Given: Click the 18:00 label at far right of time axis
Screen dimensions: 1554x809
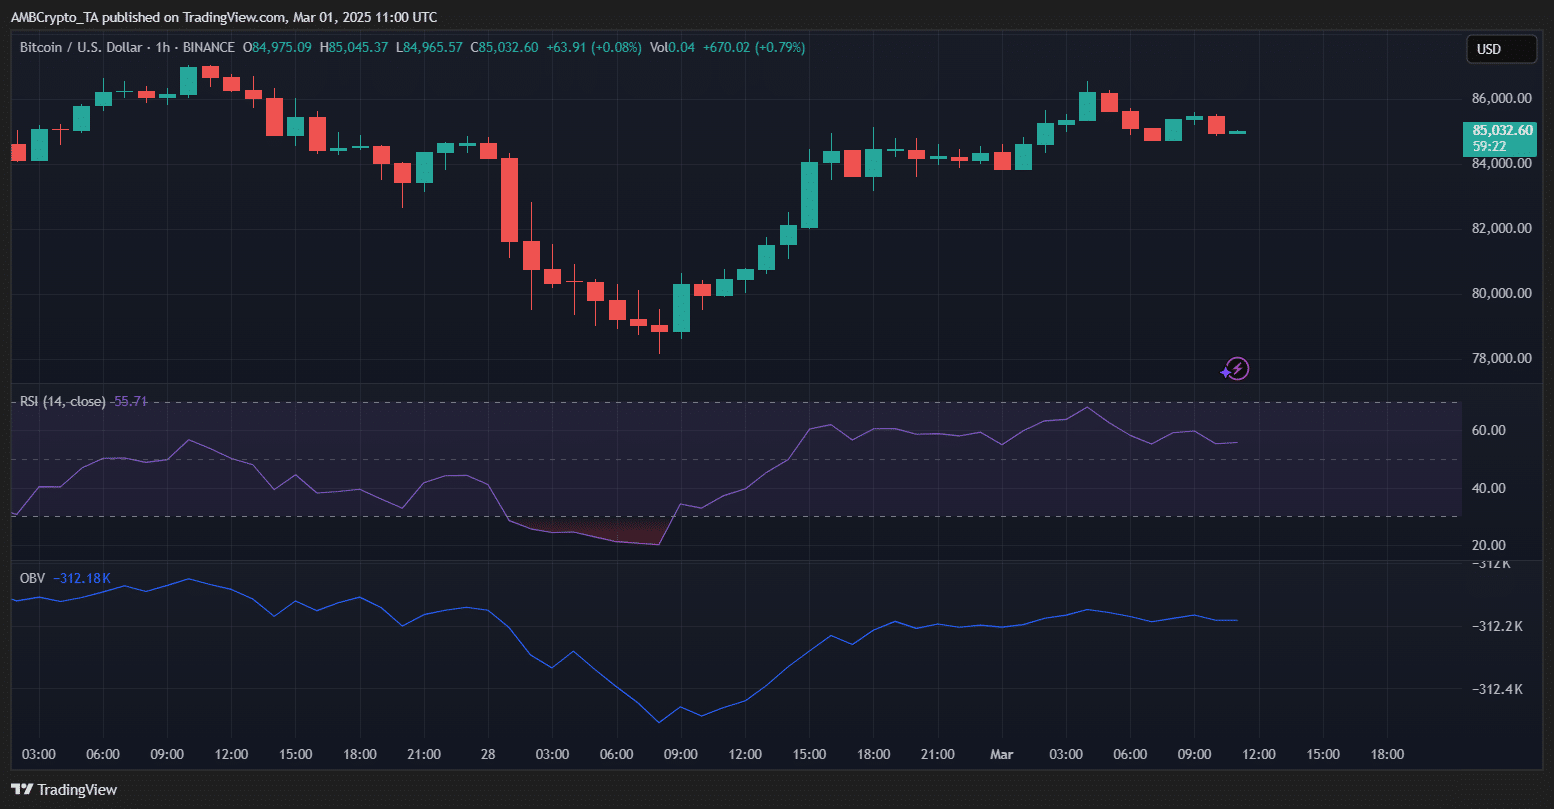Looking at the screenshot, I should coord(1387,754).
